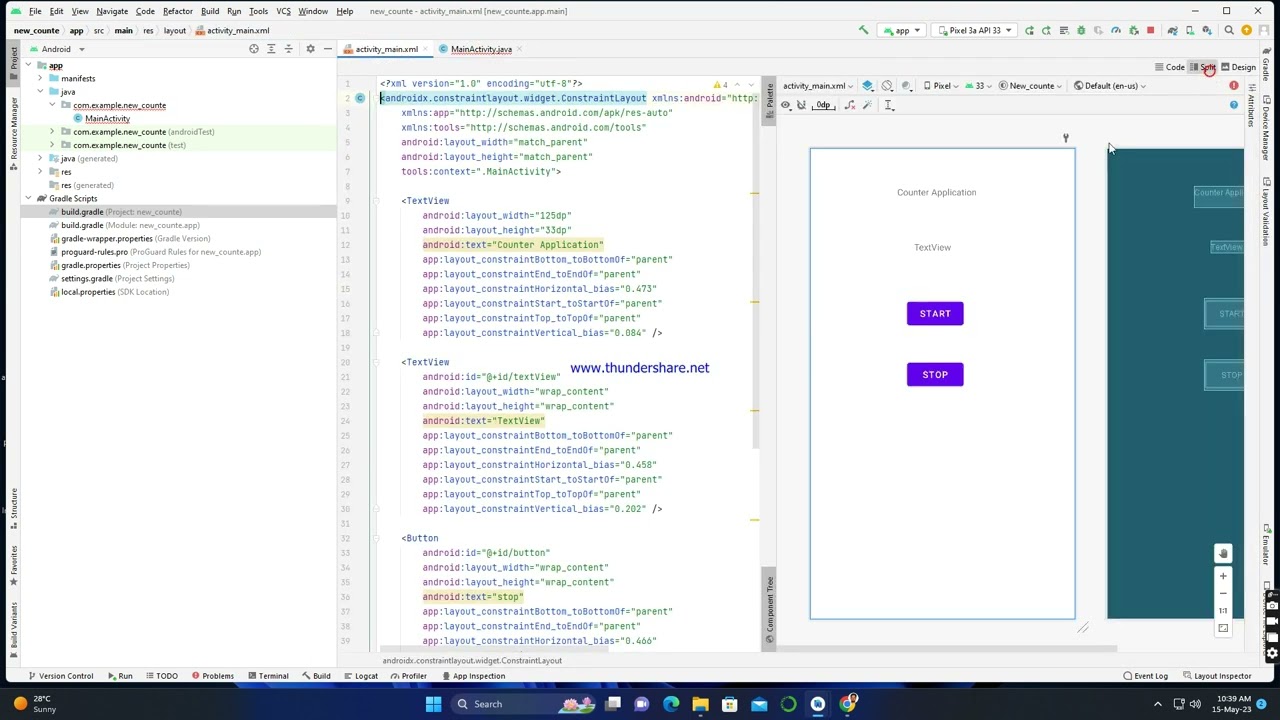Viewport: 1280px width, 720px height.
Task: Open the Android project view dropdown
Action: point(58,49)
